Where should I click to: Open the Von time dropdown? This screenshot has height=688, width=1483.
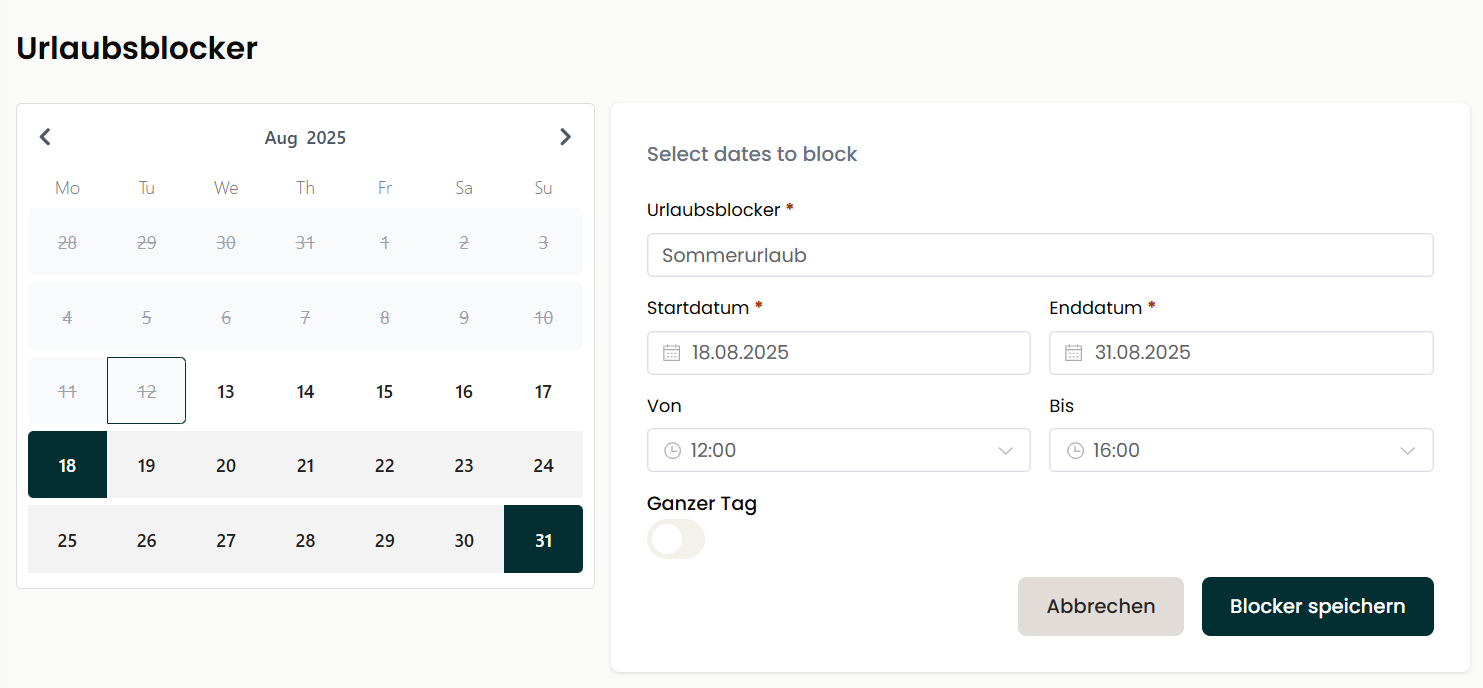click(x=839, y=450)
